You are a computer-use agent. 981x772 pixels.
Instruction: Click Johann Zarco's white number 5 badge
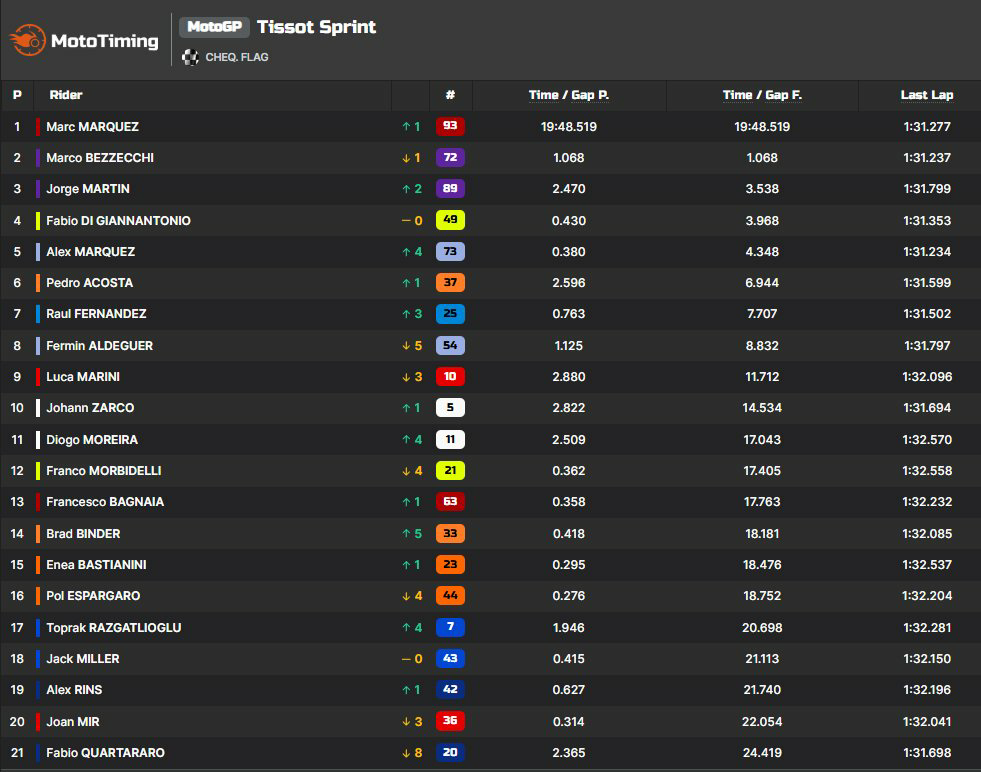[x=450, y=407]
